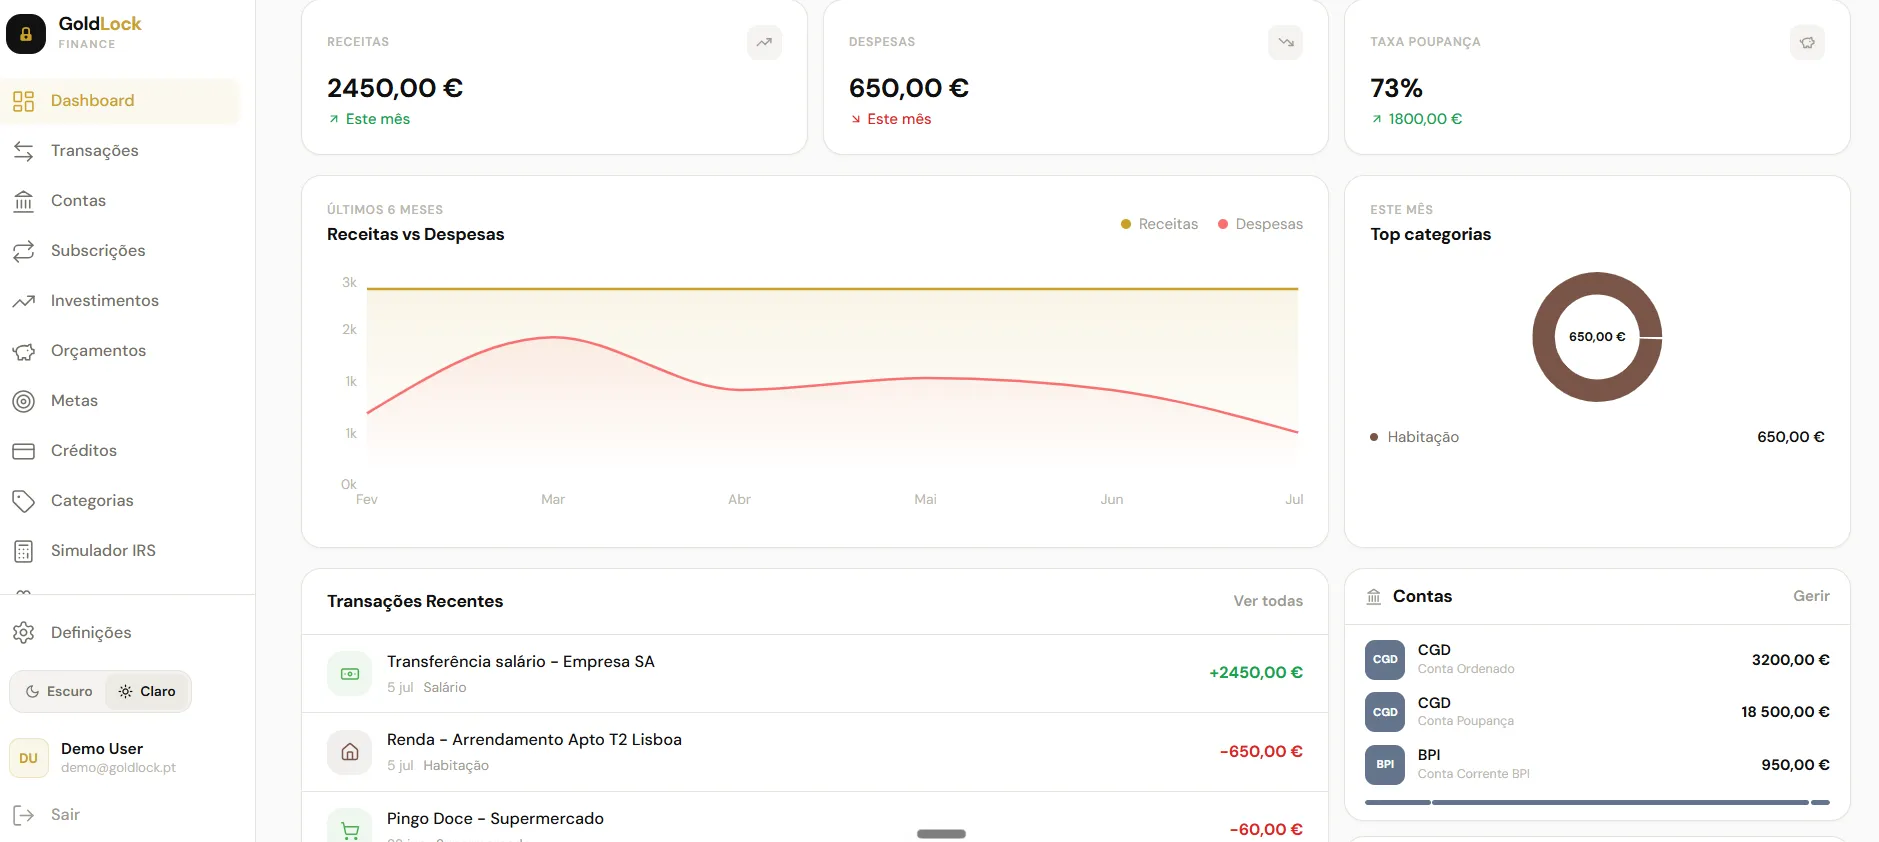1879x842 pixels.
Task: Click the banknote icon of salary transaction
Action: pyautogui.click(x=350, y=674)
